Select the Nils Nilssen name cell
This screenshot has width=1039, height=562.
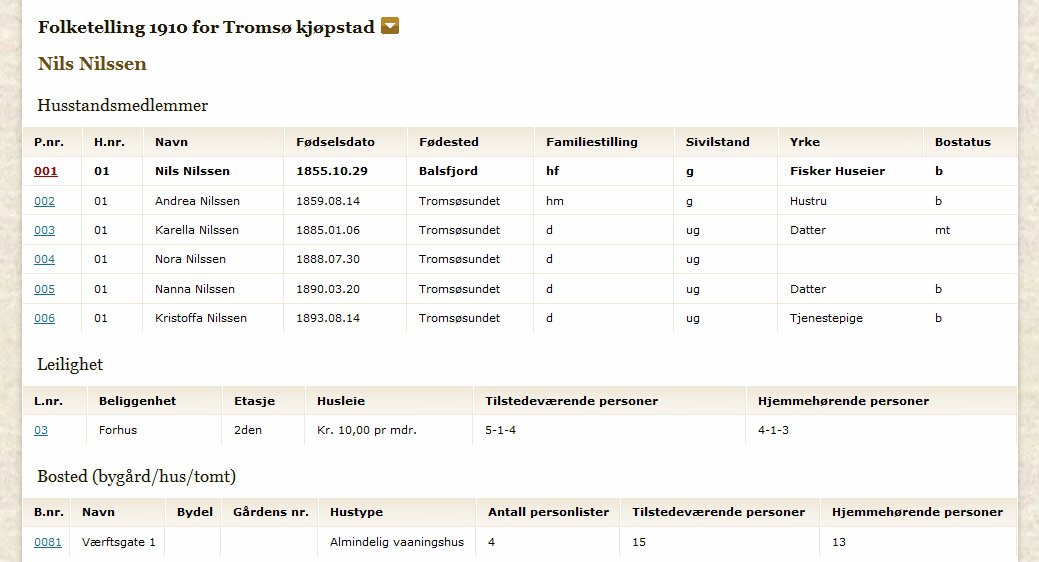point(192,171)
